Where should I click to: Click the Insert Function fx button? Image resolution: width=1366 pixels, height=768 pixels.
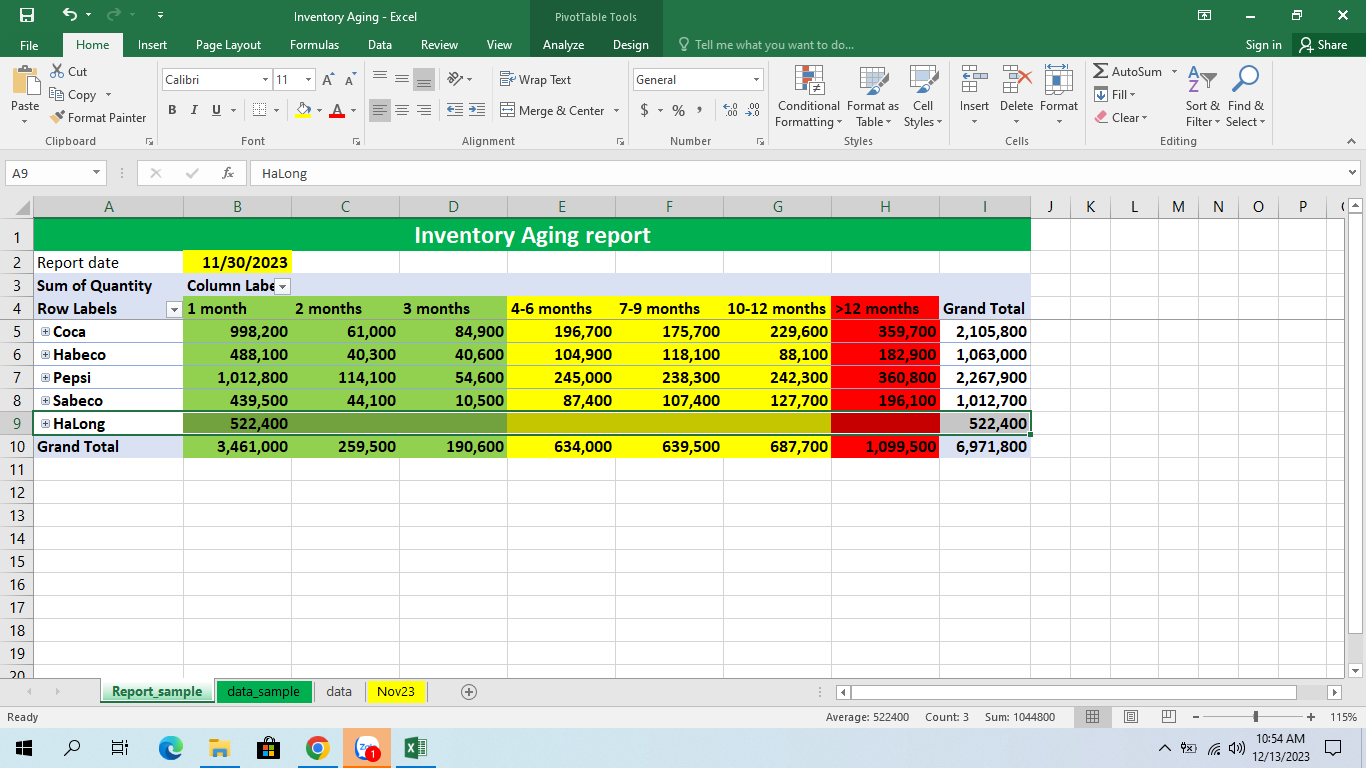pos(228,173)
